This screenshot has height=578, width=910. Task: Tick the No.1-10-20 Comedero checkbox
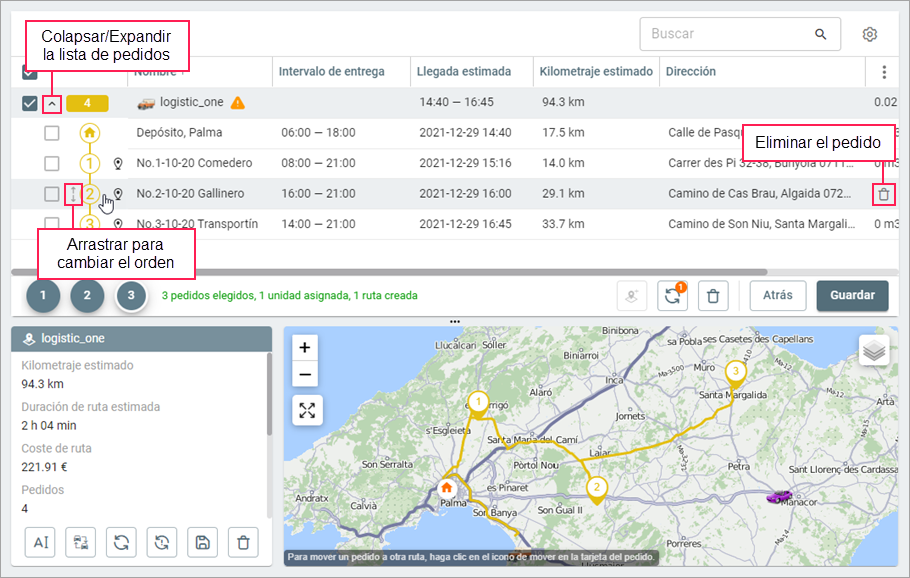pos(52,163)
